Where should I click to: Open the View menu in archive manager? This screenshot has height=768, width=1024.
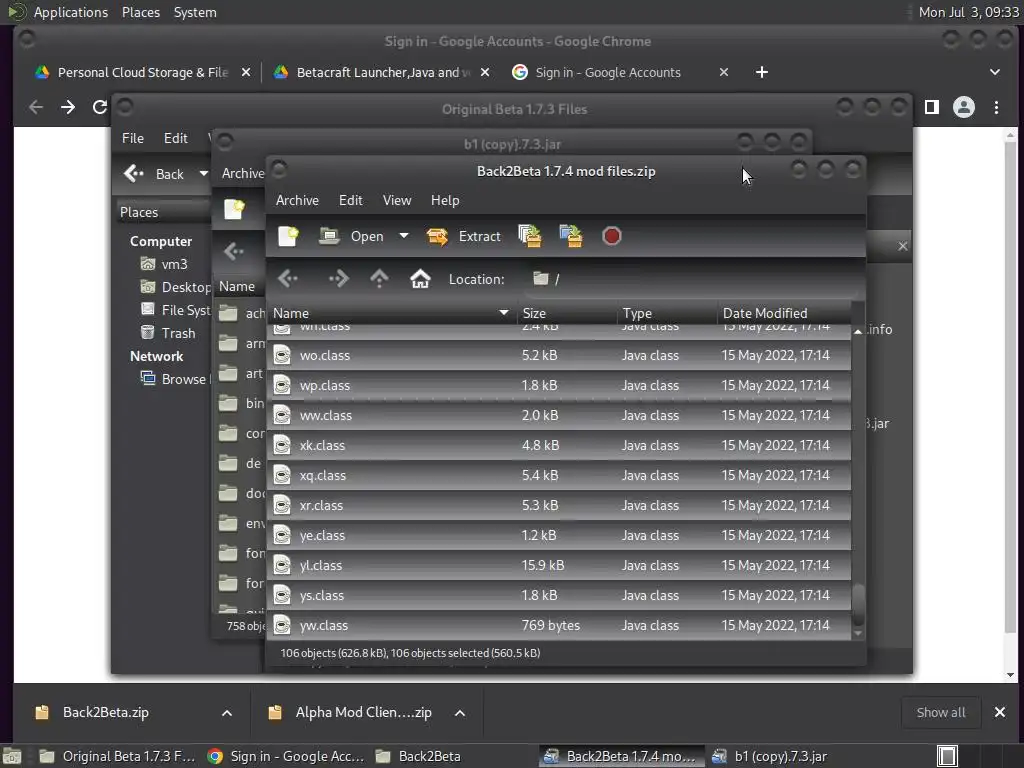(396, 200)
